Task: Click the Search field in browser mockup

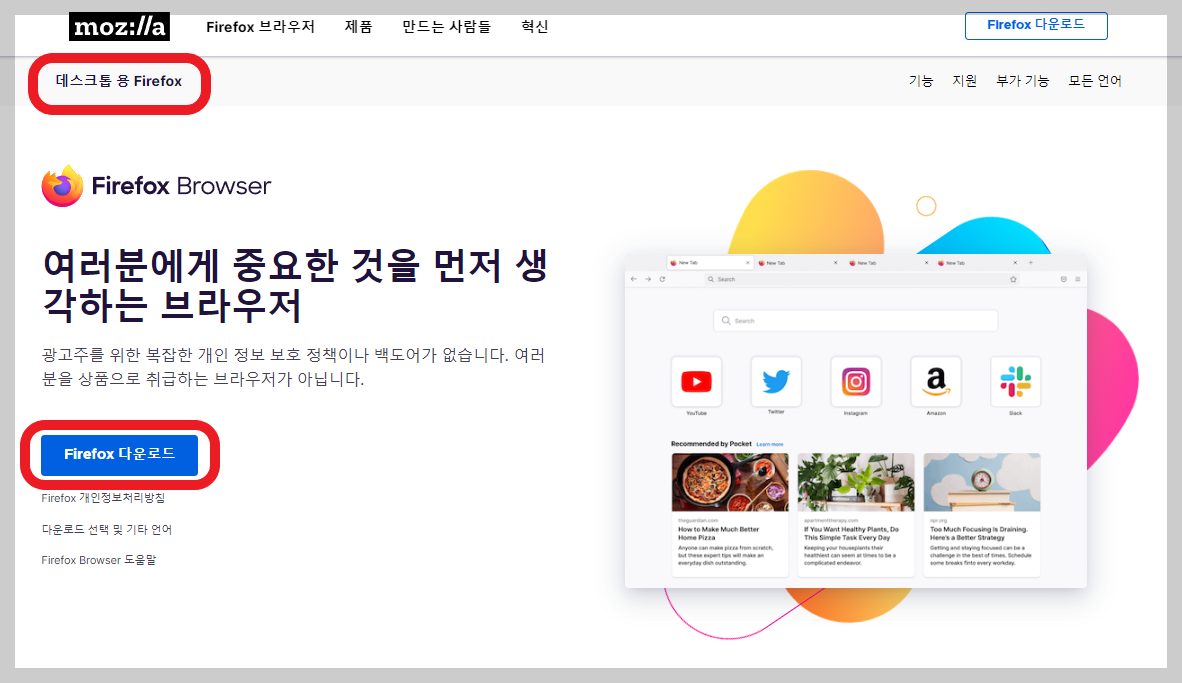Action: point(856,320)
